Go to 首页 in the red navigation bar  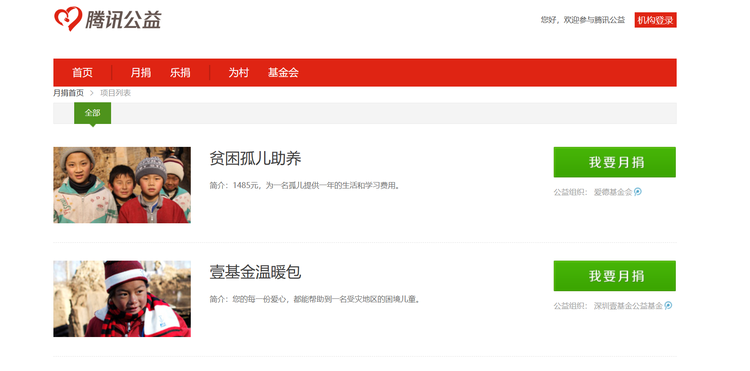click(x=82, y=73)
